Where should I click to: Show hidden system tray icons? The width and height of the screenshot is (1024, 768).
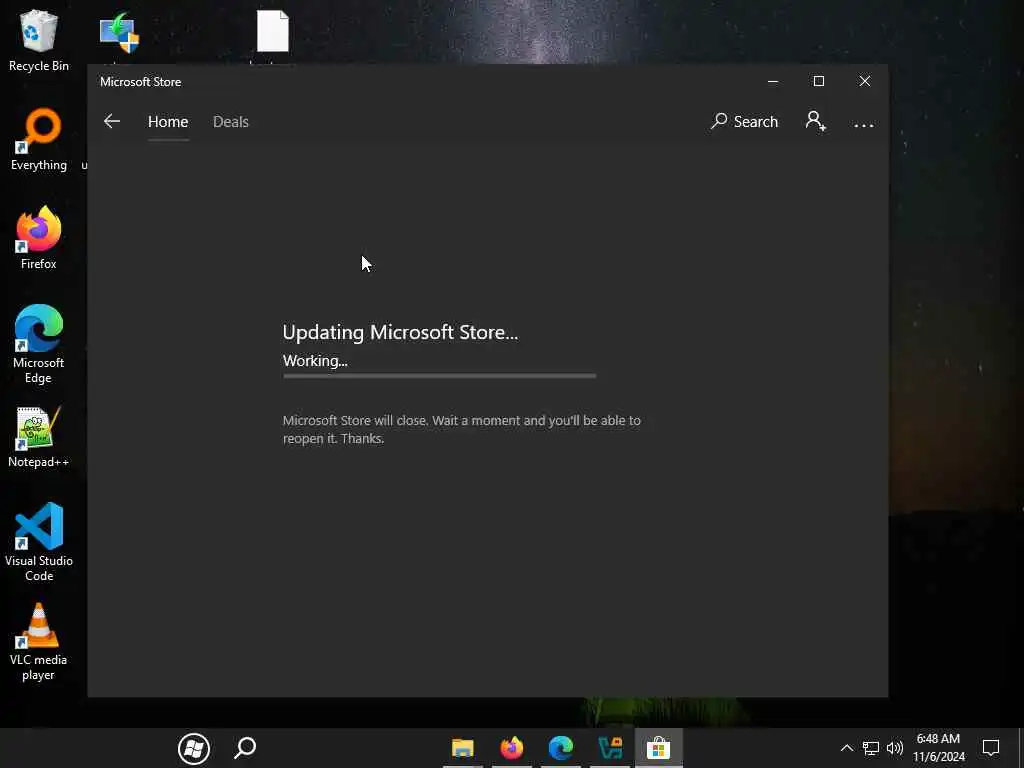(x=846, y=748)
